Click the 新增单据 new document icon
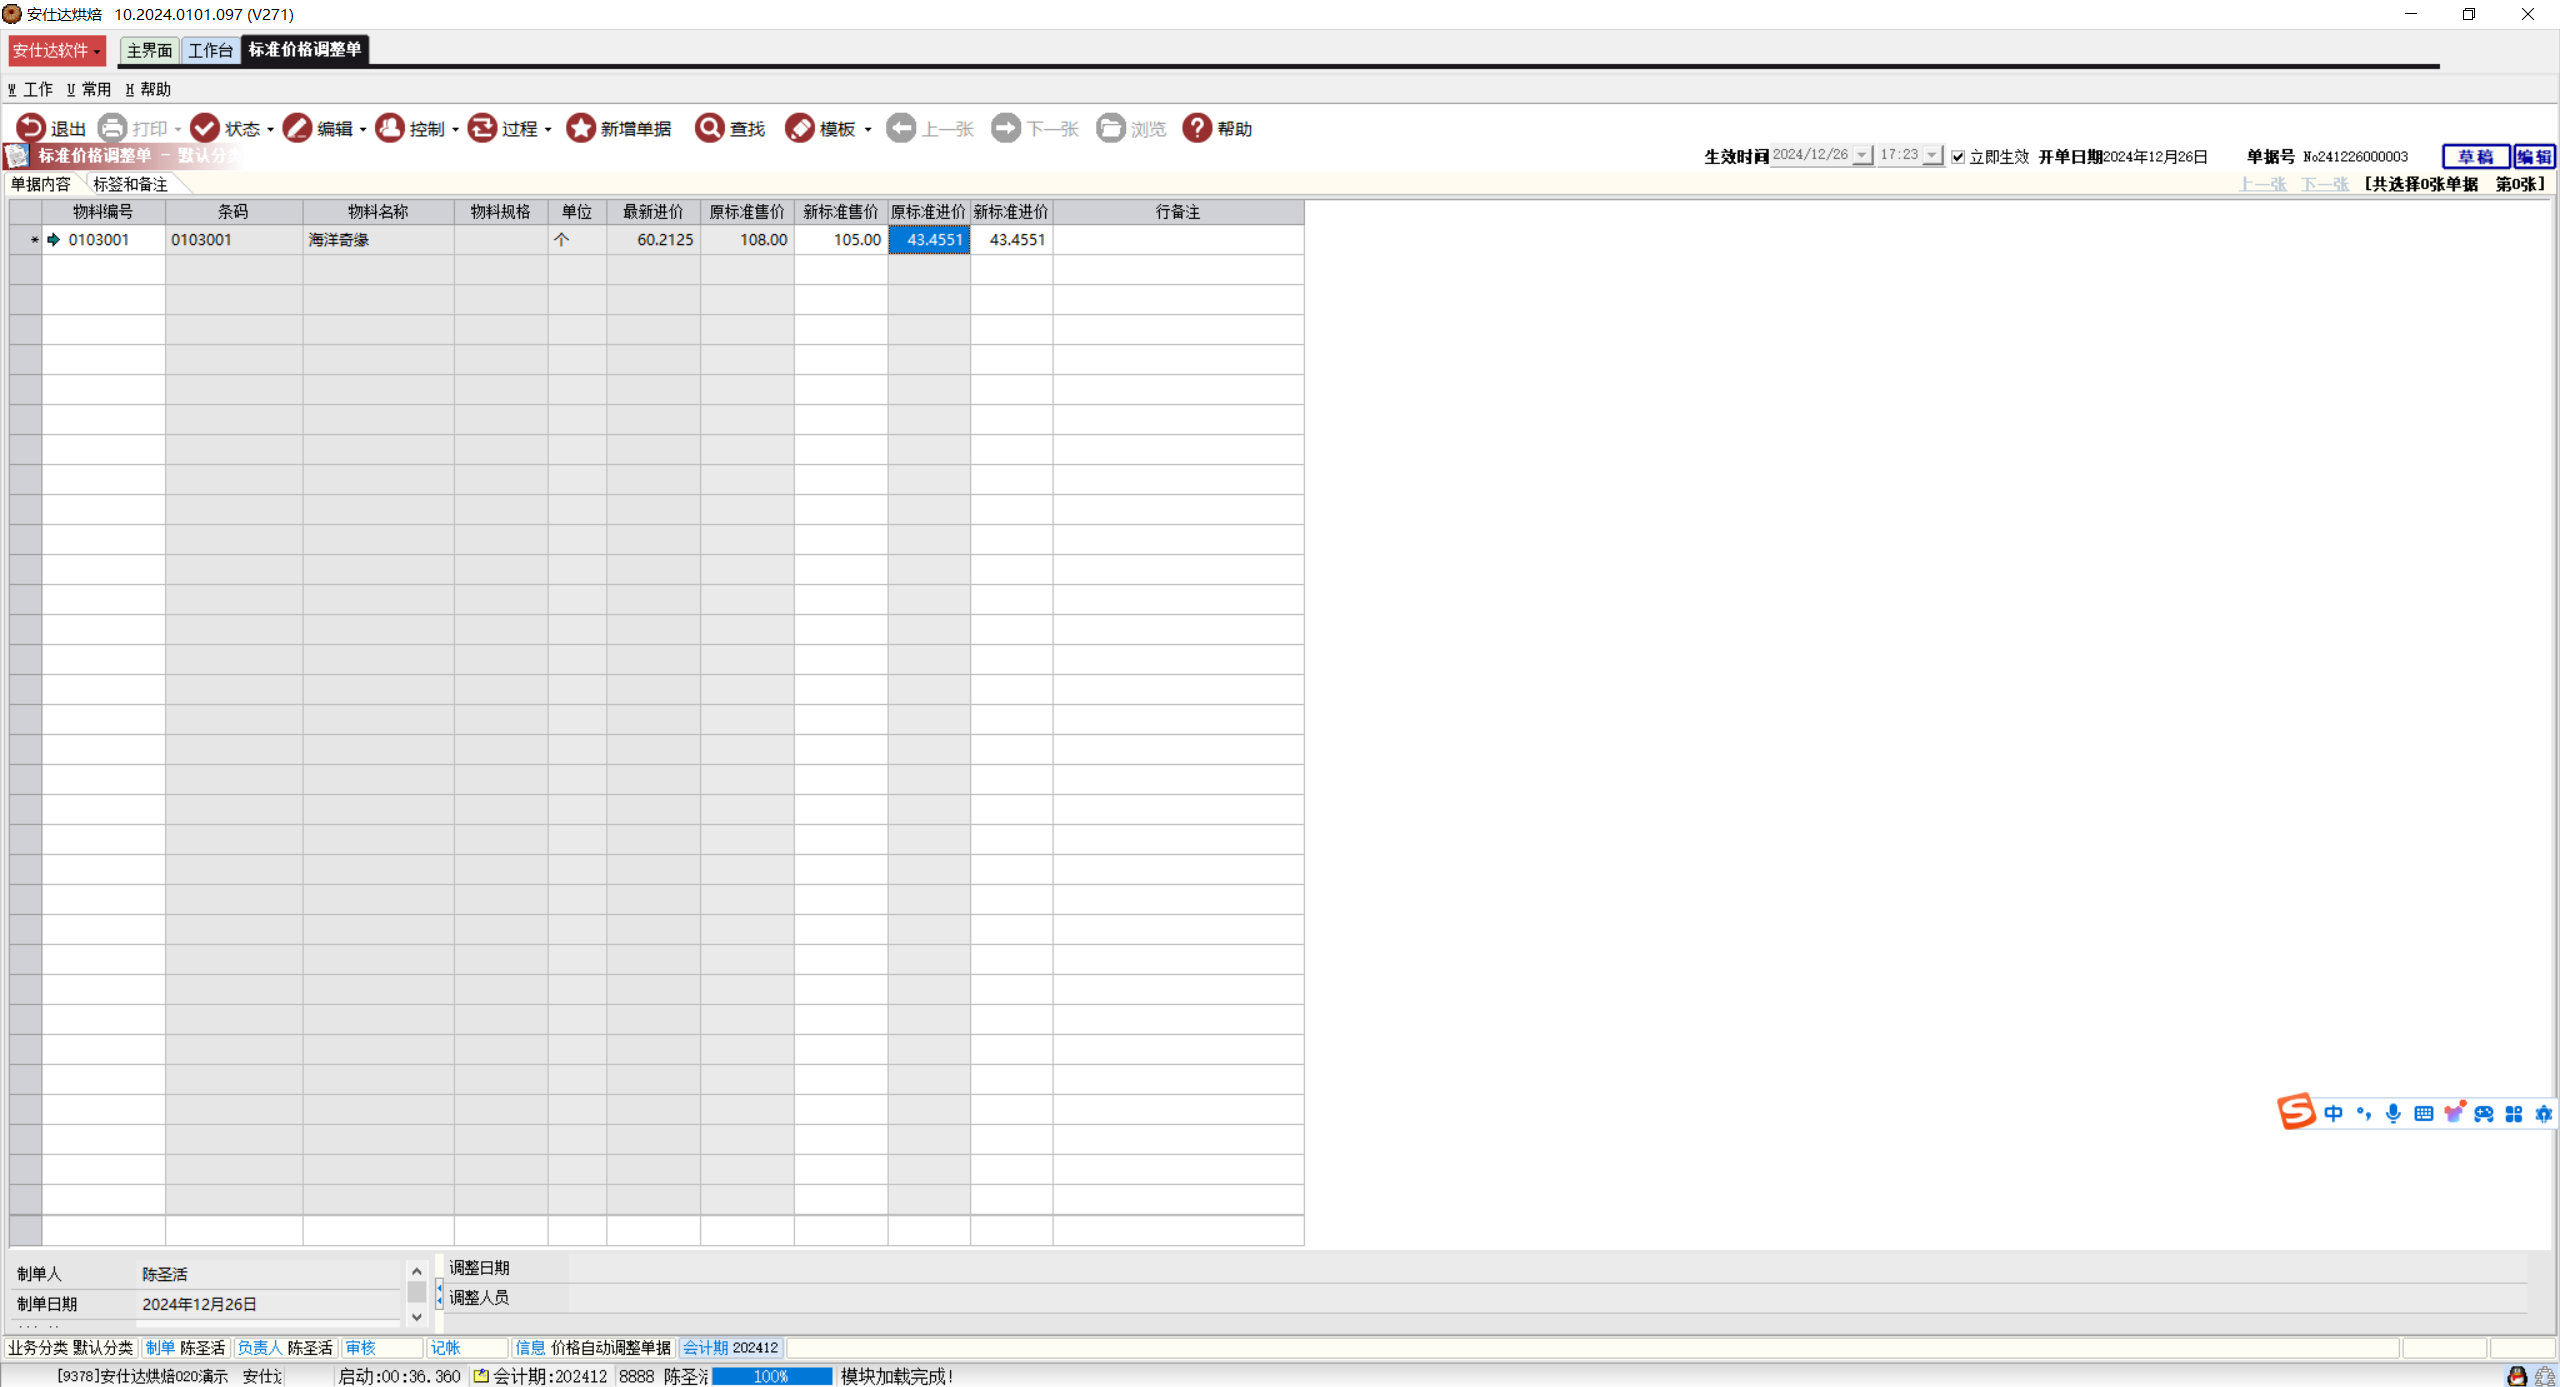 (581, 128)
